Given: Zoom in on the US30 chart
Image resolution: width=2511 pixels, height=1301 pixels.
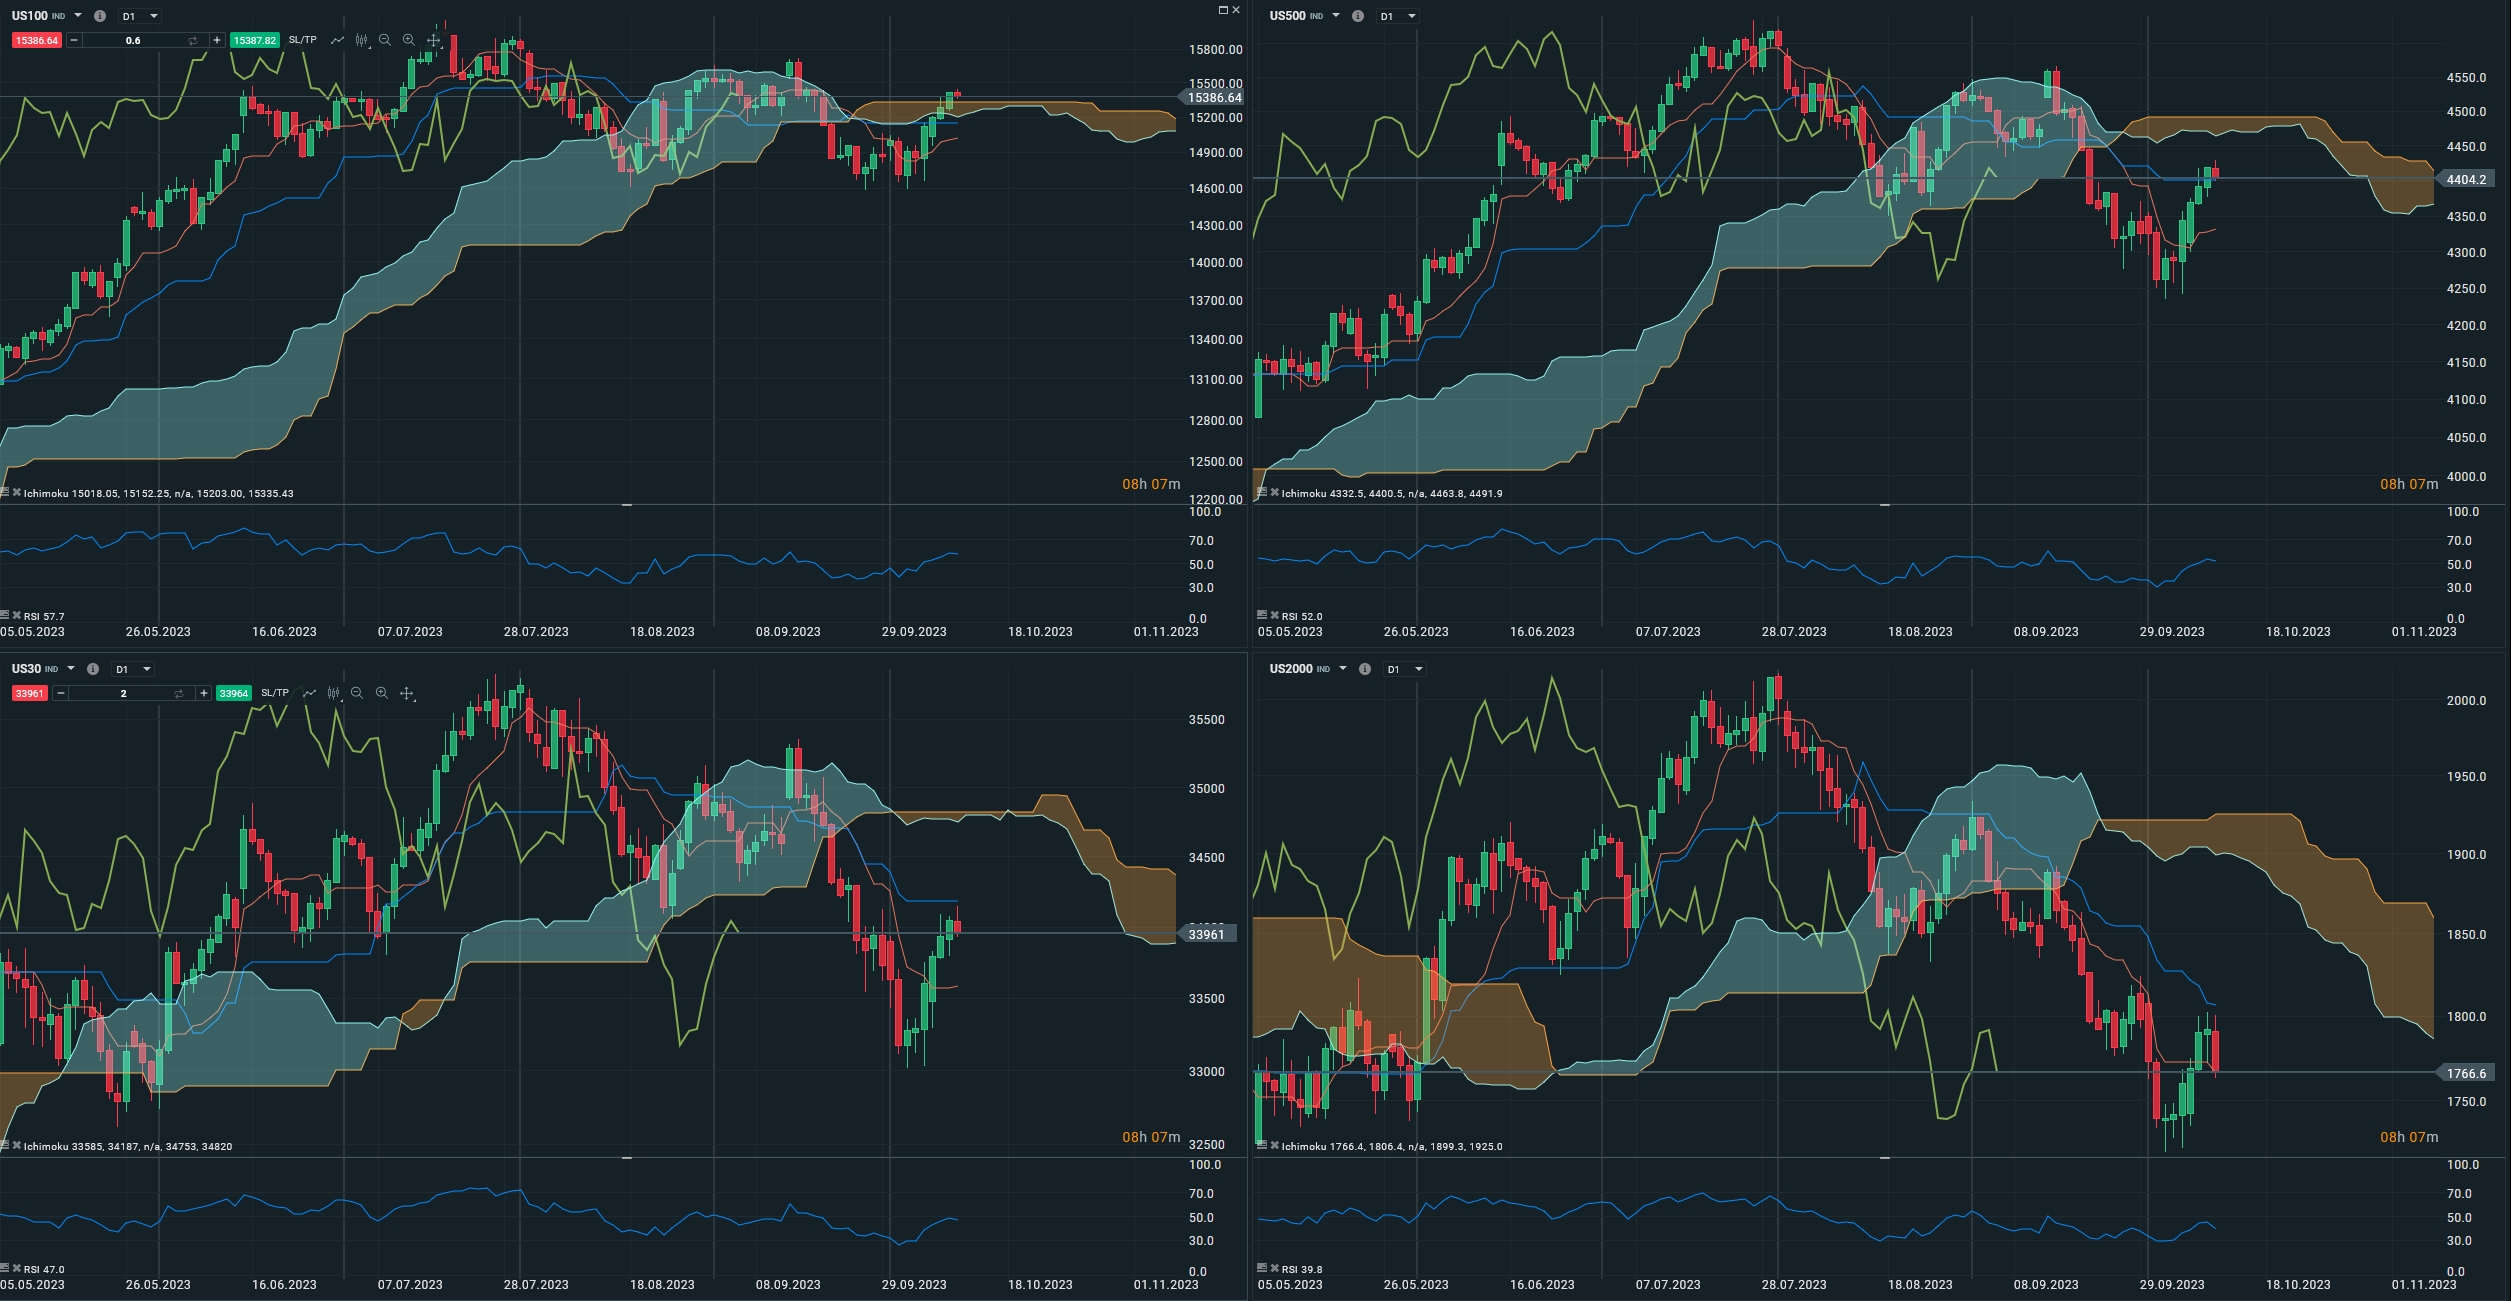Looking at the screenshot, I should coord(381,693).
